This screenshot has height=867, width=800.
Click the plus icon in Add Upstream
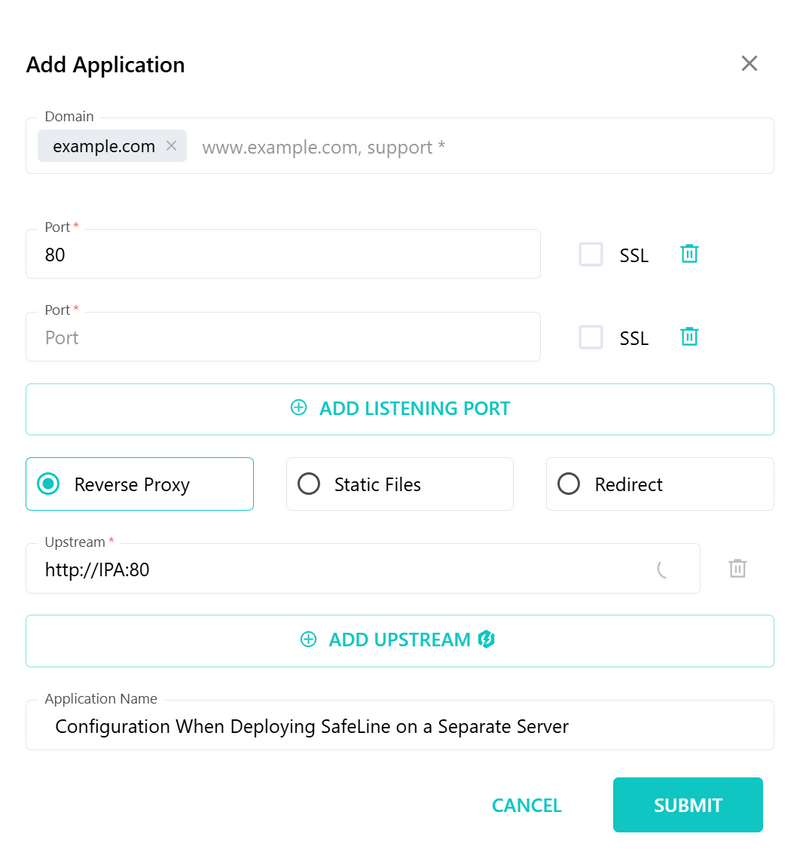308,639
